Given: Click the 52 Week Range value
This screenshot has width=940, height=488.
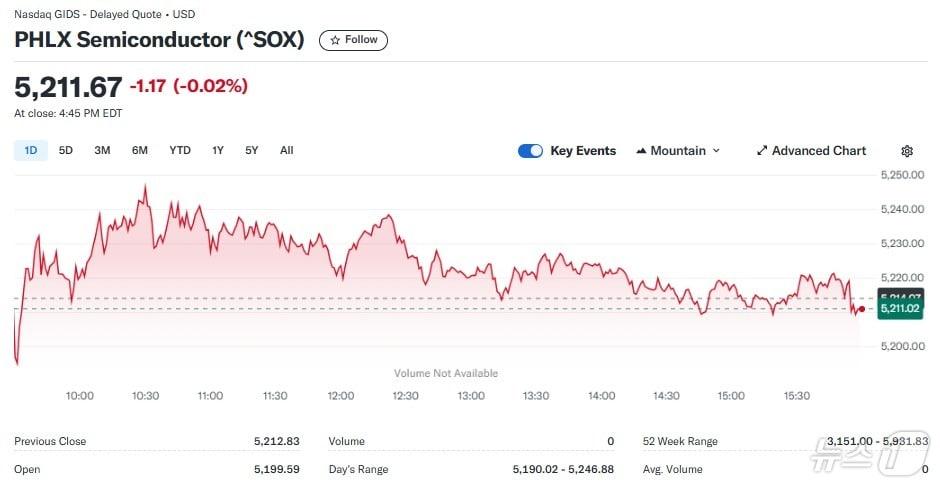Looking at the screenshot, I should pos(877,441).
